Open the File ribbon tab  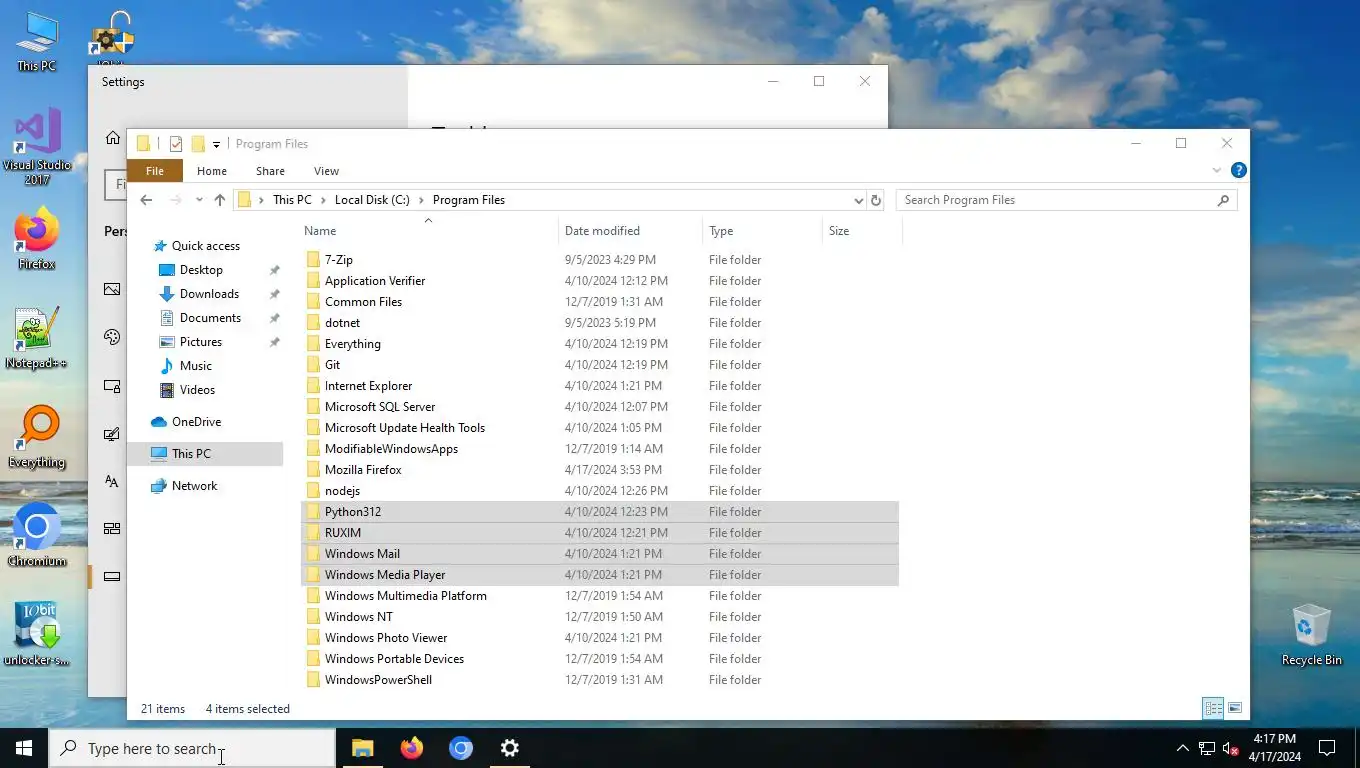pyautogui.click(x=154, y=171)
